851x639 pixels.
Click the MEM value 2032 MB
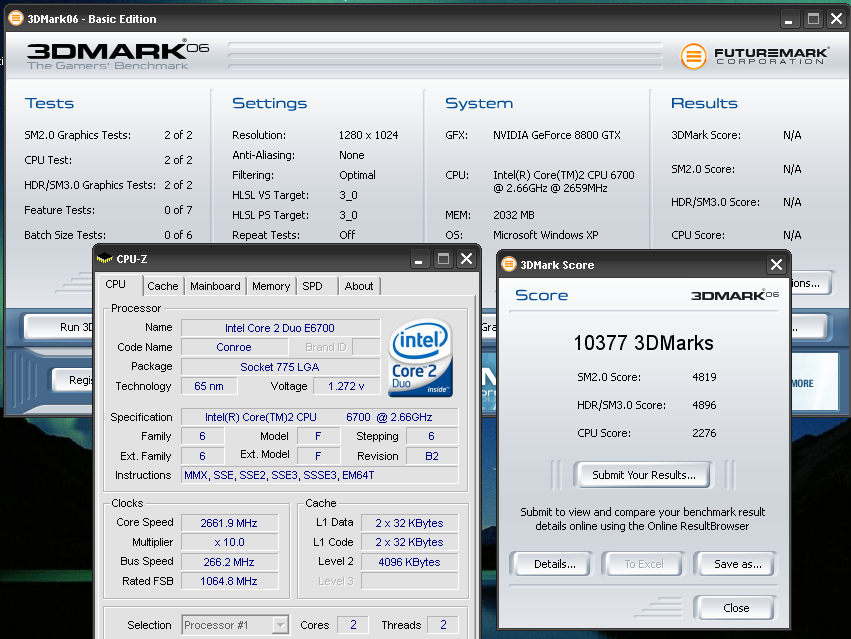(513, 215)
